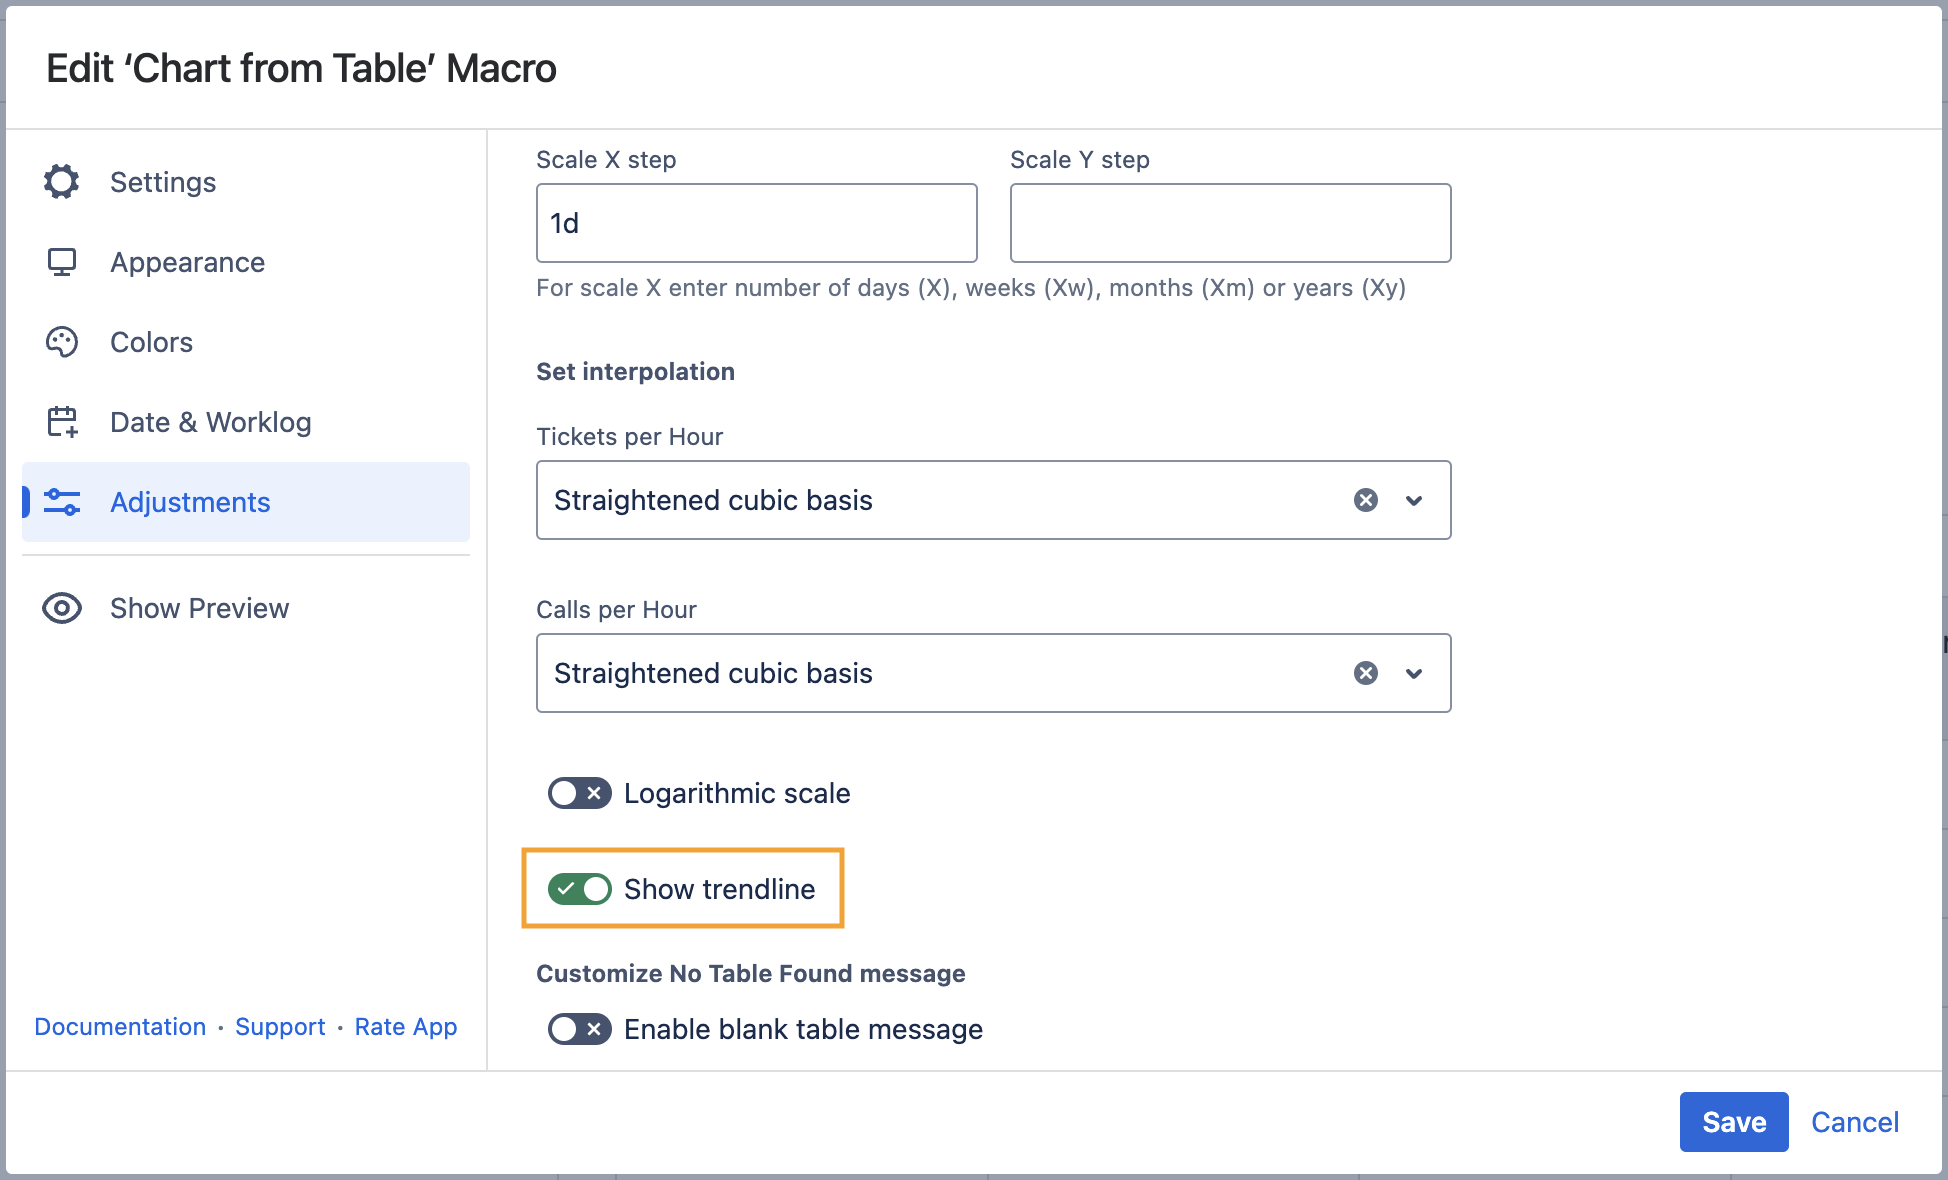
Task: Click the Settings gear icon
Action: [62, 182]
